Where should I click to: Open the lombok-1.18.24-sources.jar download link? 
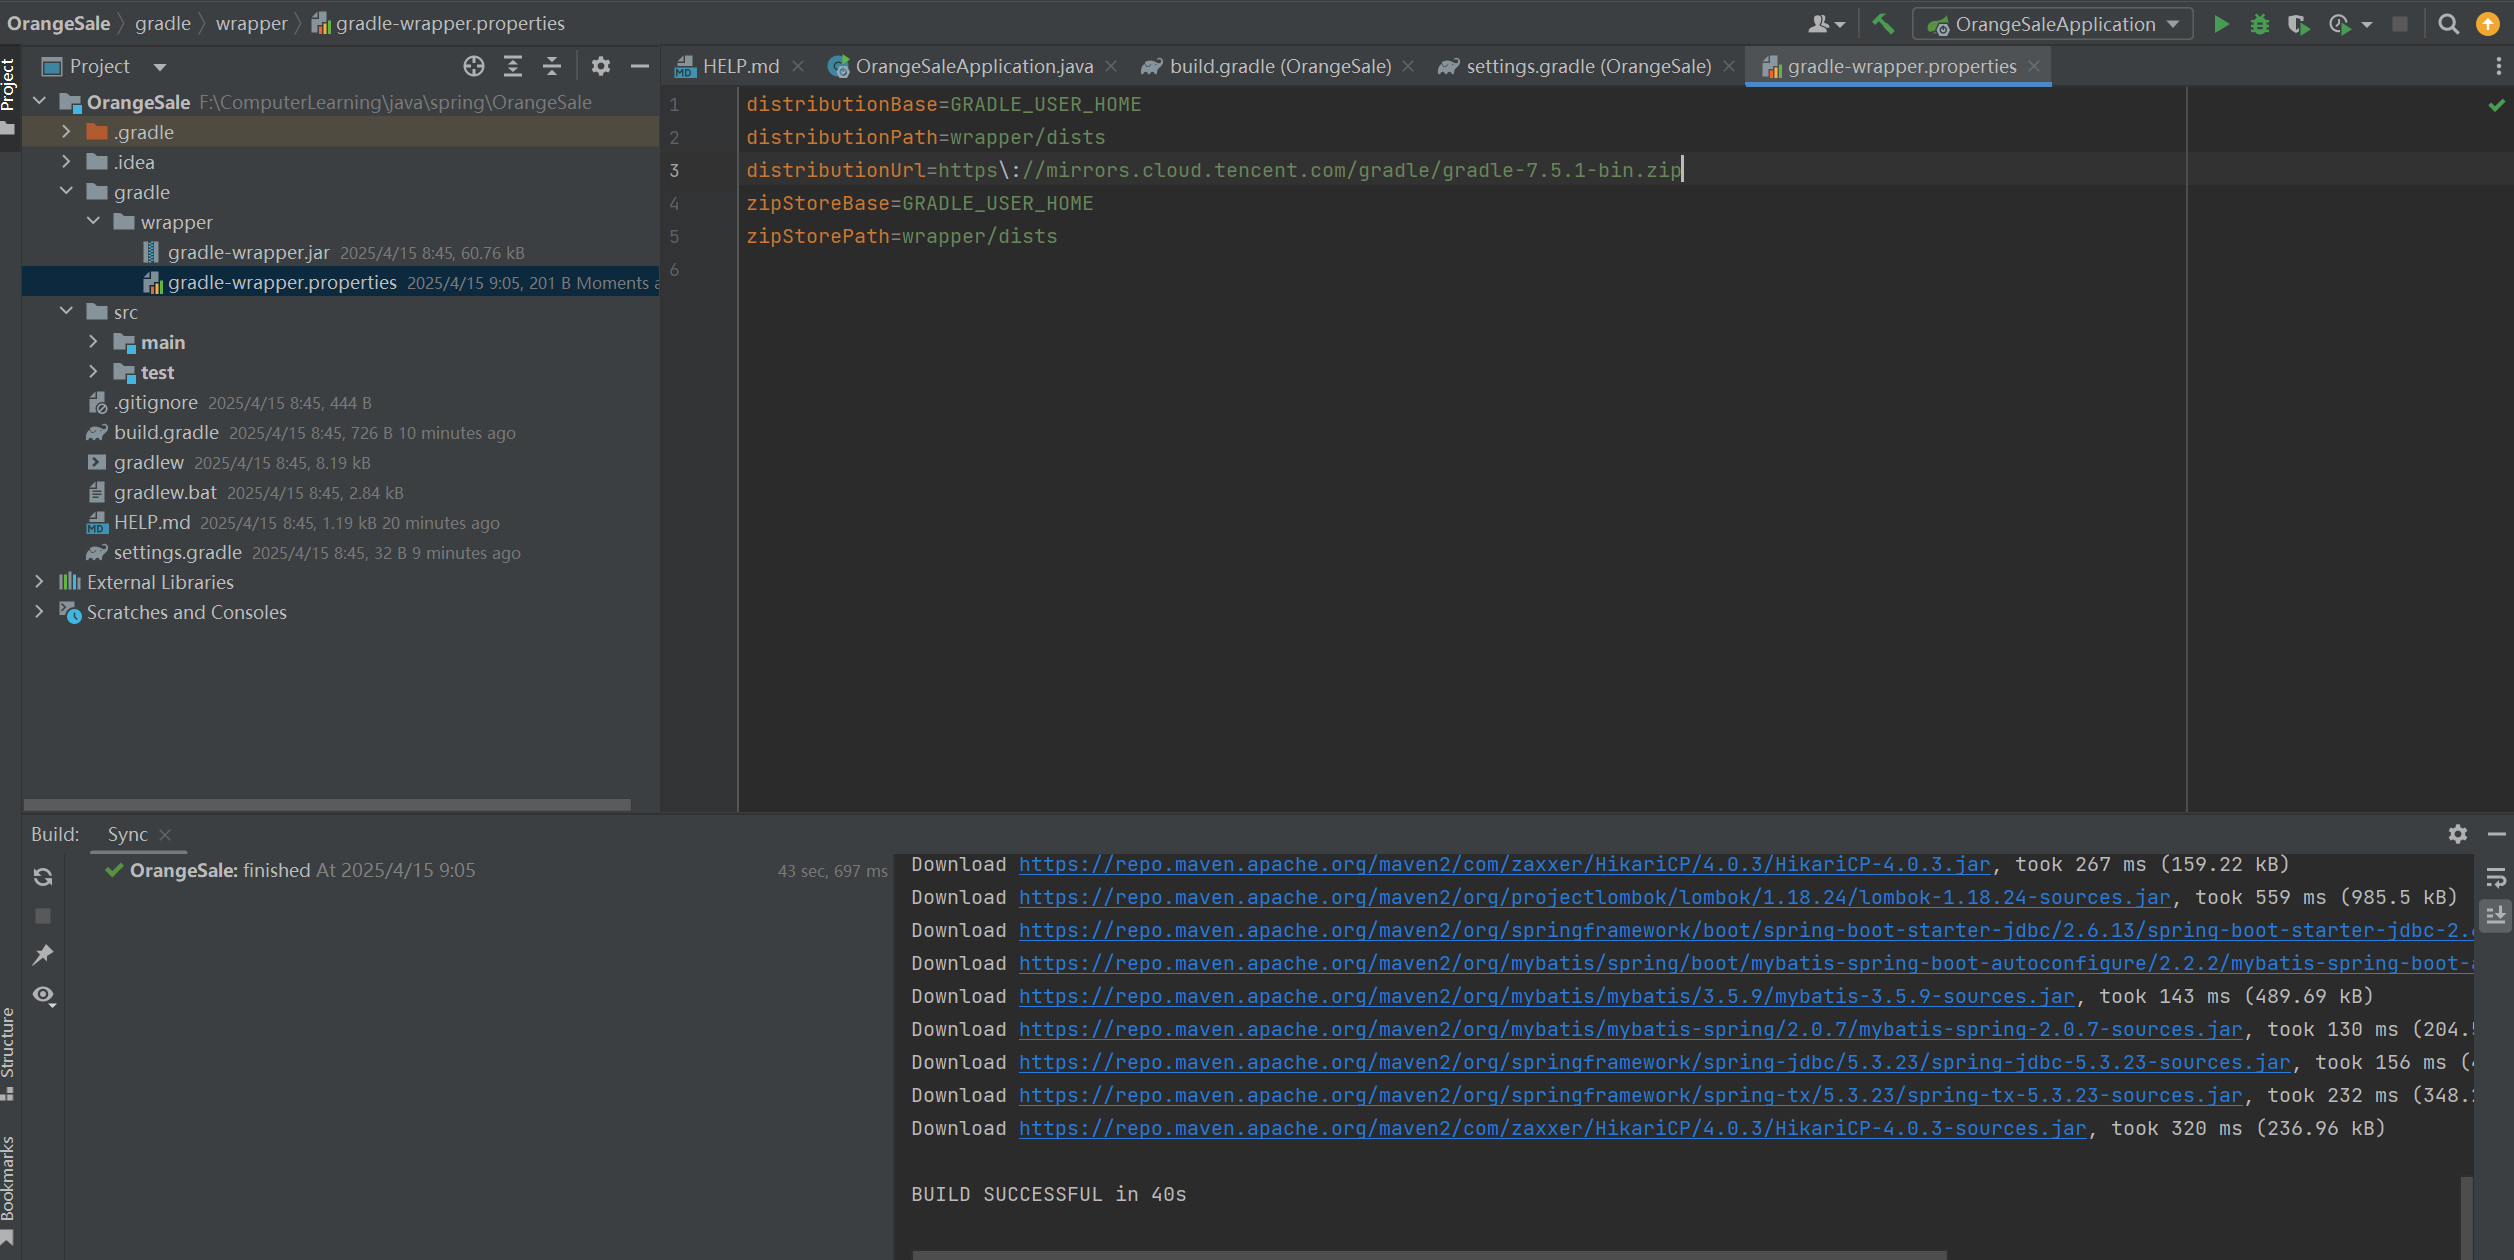(x=1594, y=898)
